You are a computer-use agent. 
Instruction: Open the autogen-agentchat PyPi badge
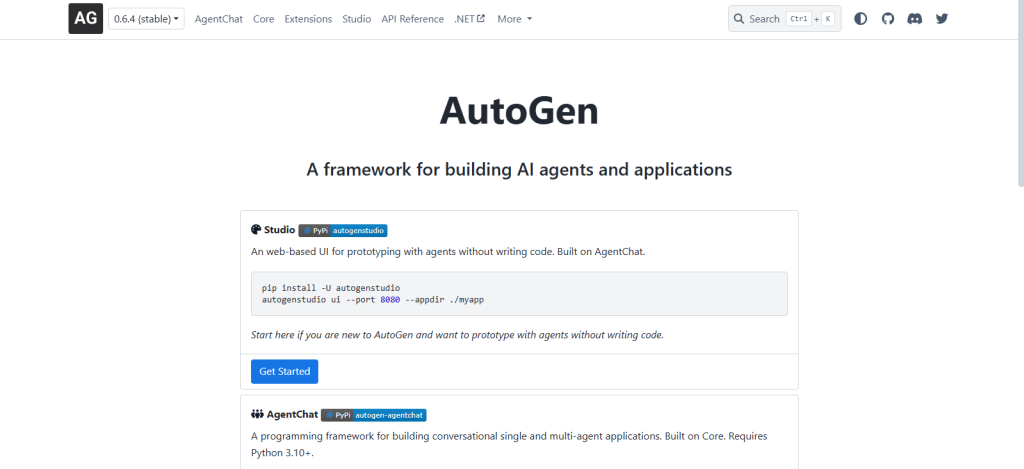pos(374,415)
